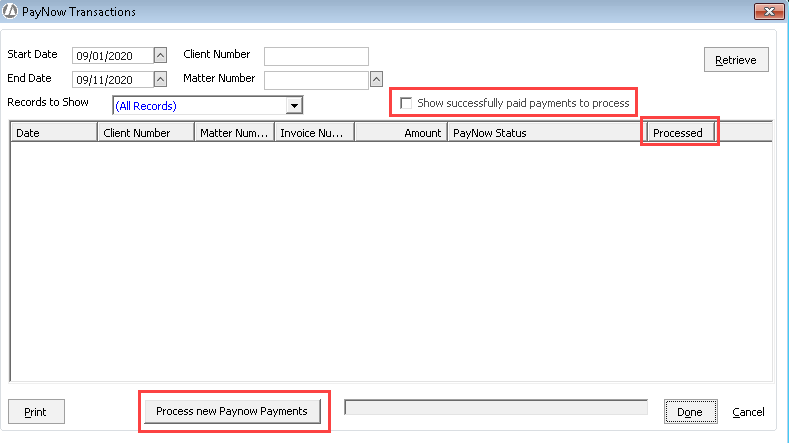Open the End Date calendar picker arrow
This screenshot has height=443, width=789.
160,79
